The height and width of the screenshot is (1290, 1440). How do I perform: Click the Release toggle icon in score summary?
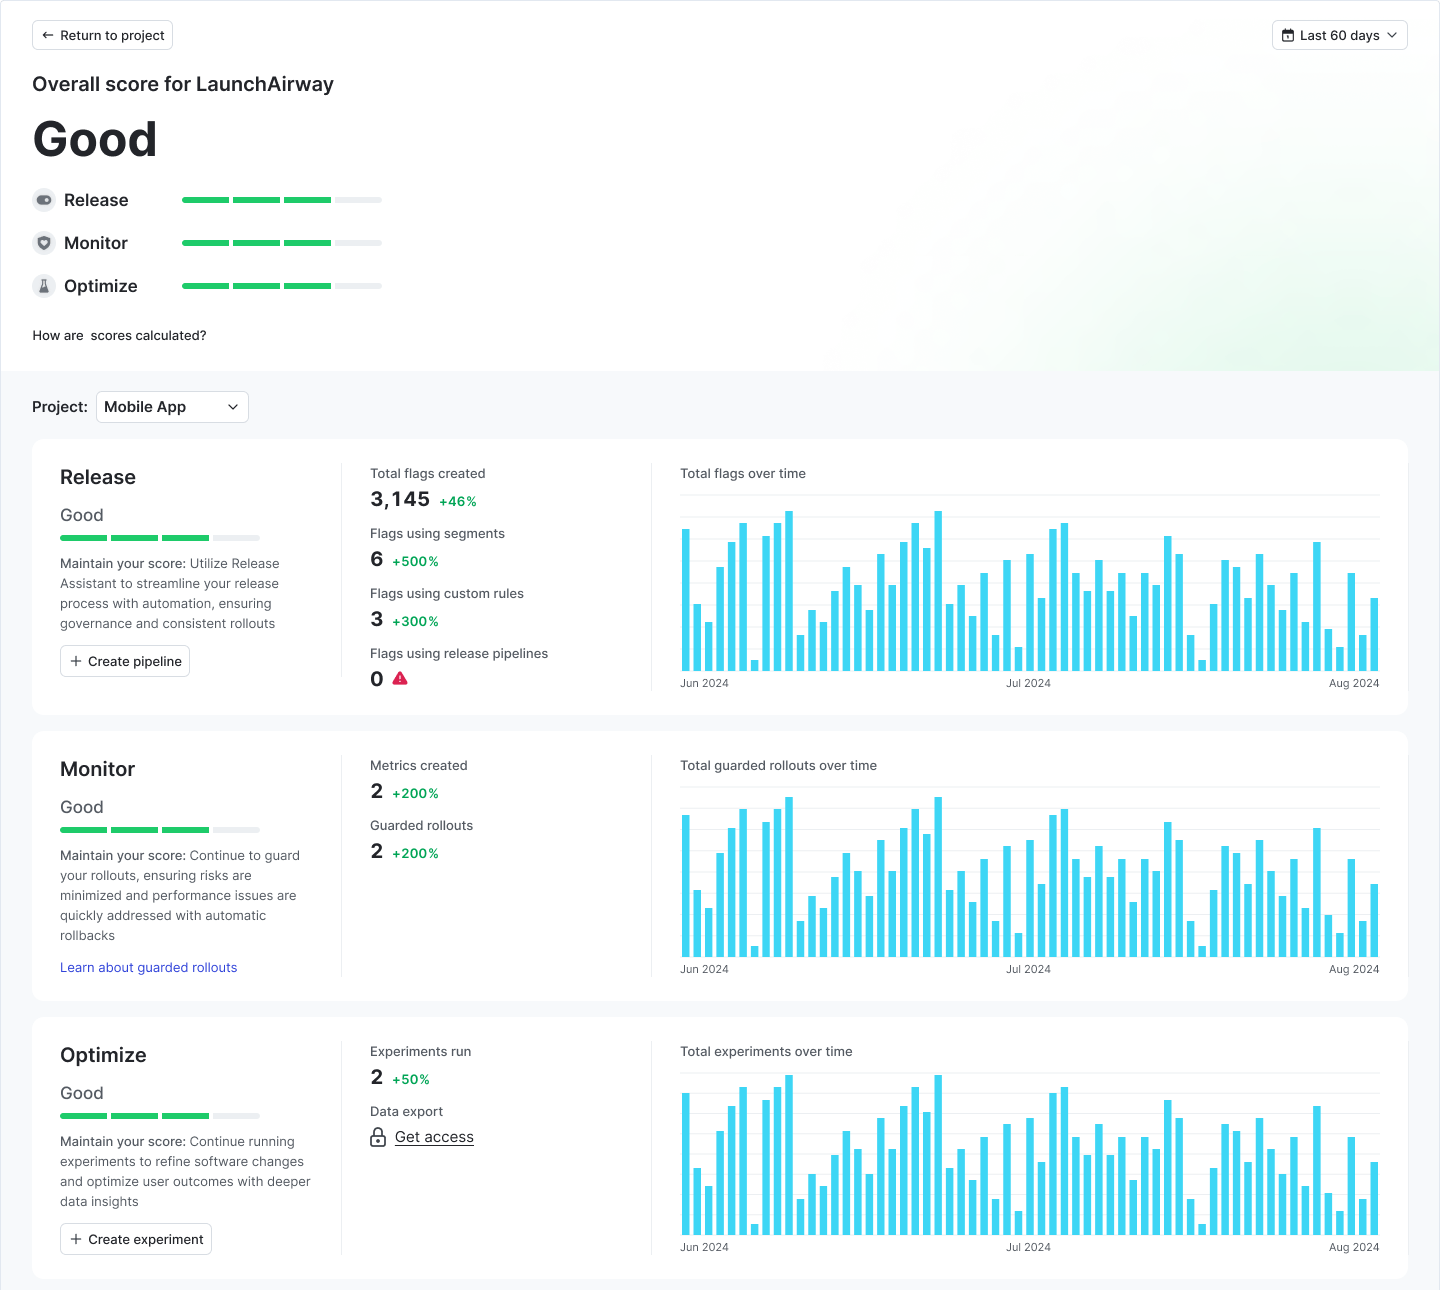click(x=44, y=200)
